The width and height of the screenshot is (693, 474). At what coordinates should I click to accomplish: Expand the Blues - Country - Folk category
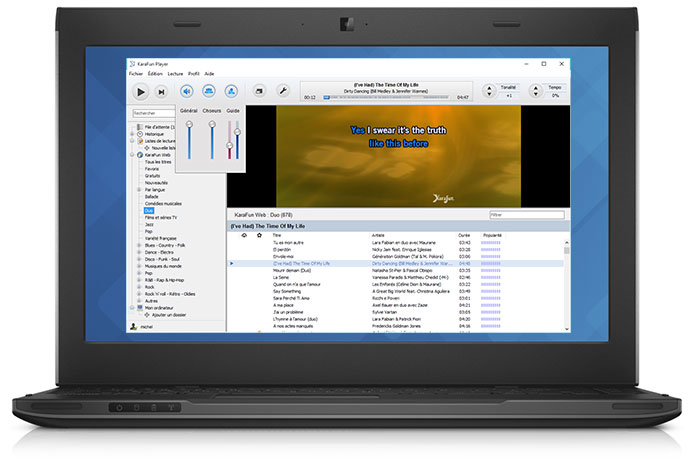[139, 245]
